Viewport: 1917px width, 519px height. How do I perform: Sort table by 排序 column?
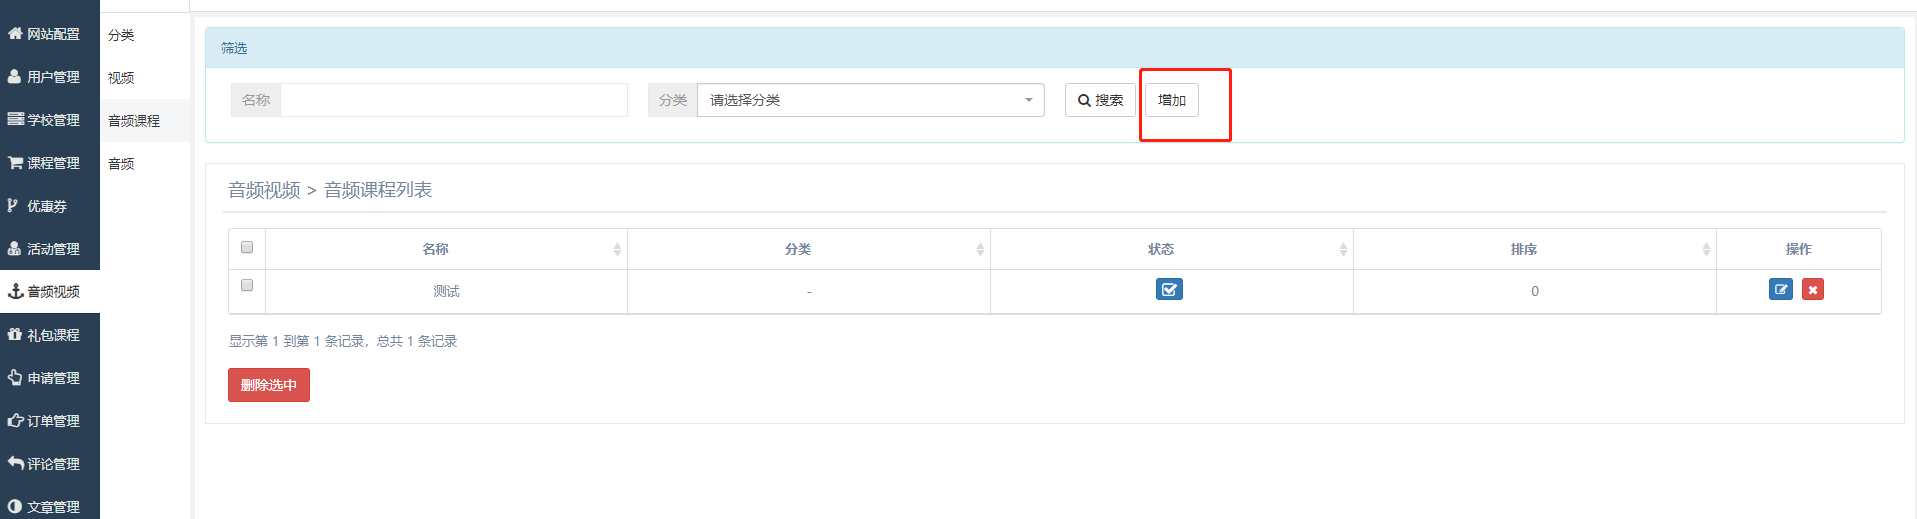1535,249
